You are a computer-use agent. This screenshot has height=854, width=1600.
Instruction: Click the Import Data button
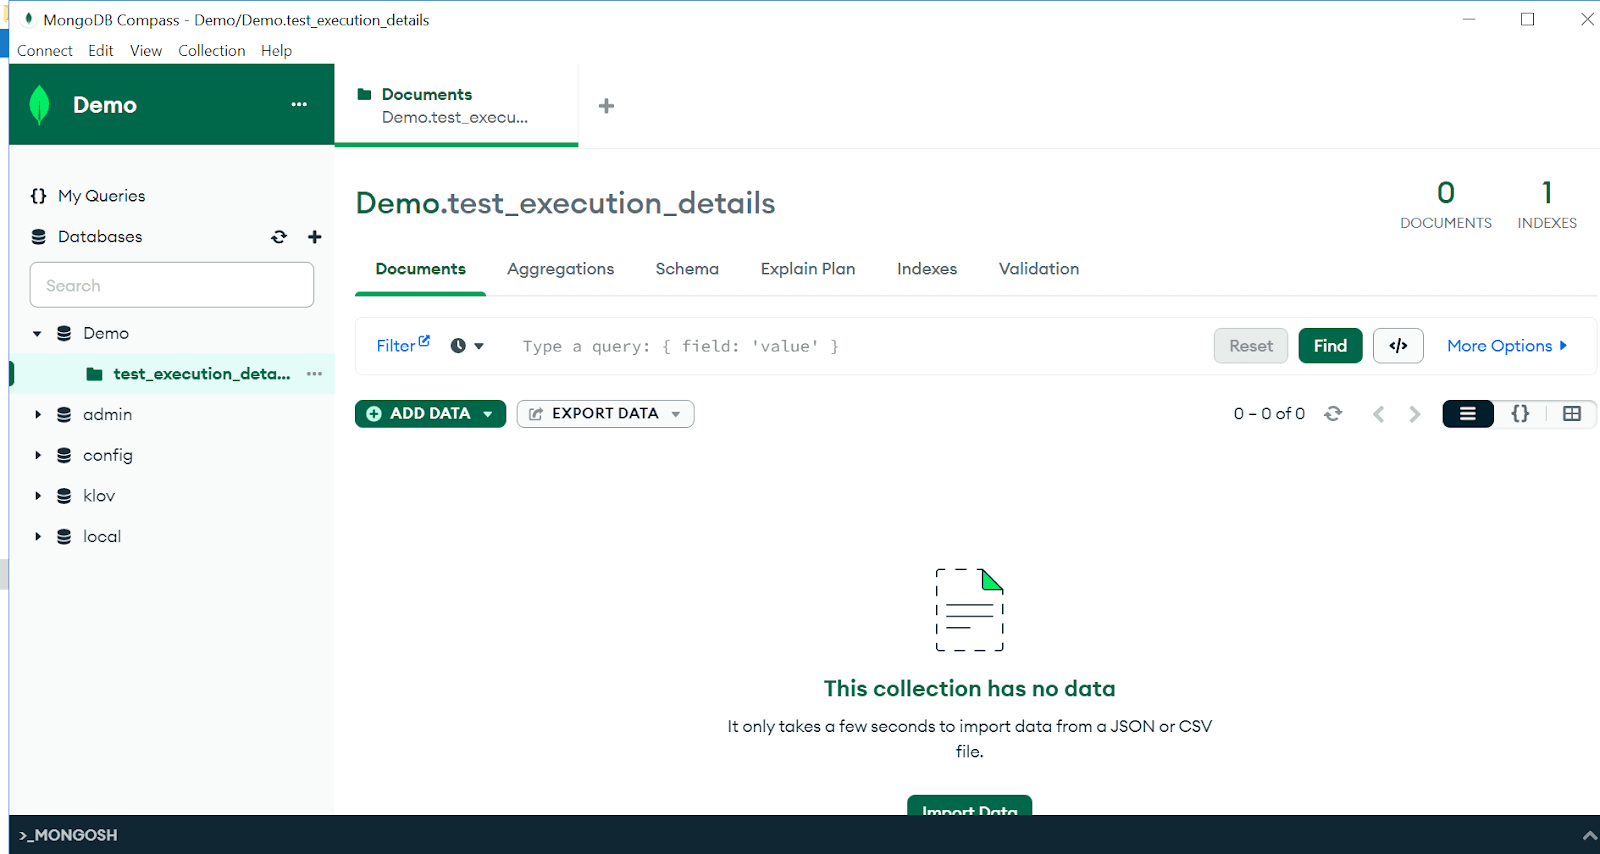[x=969, y=806]
